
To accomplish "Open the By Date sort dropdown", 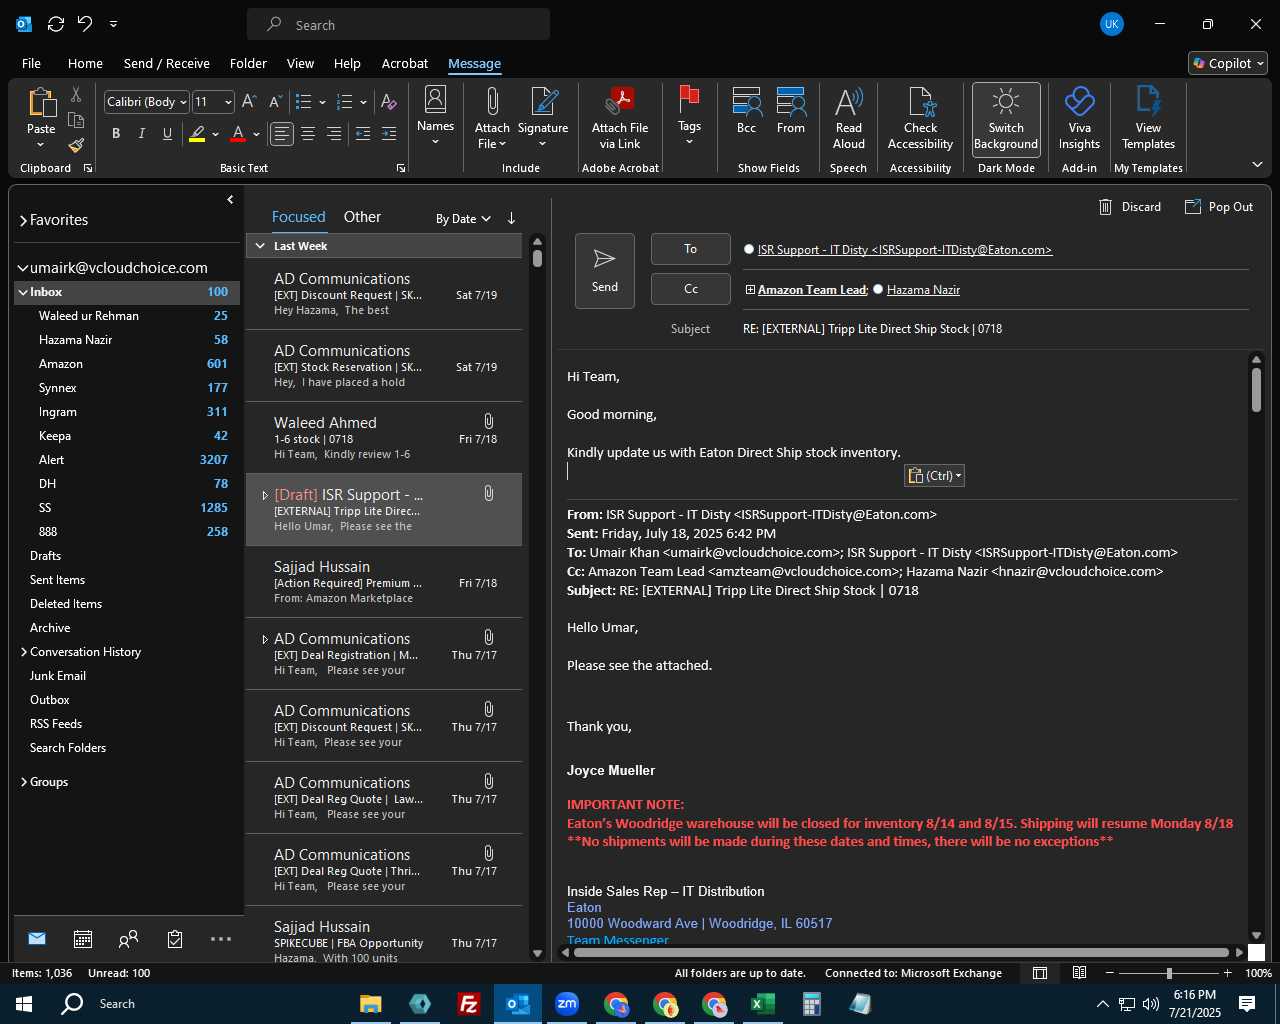I will [x=463, y=218].
